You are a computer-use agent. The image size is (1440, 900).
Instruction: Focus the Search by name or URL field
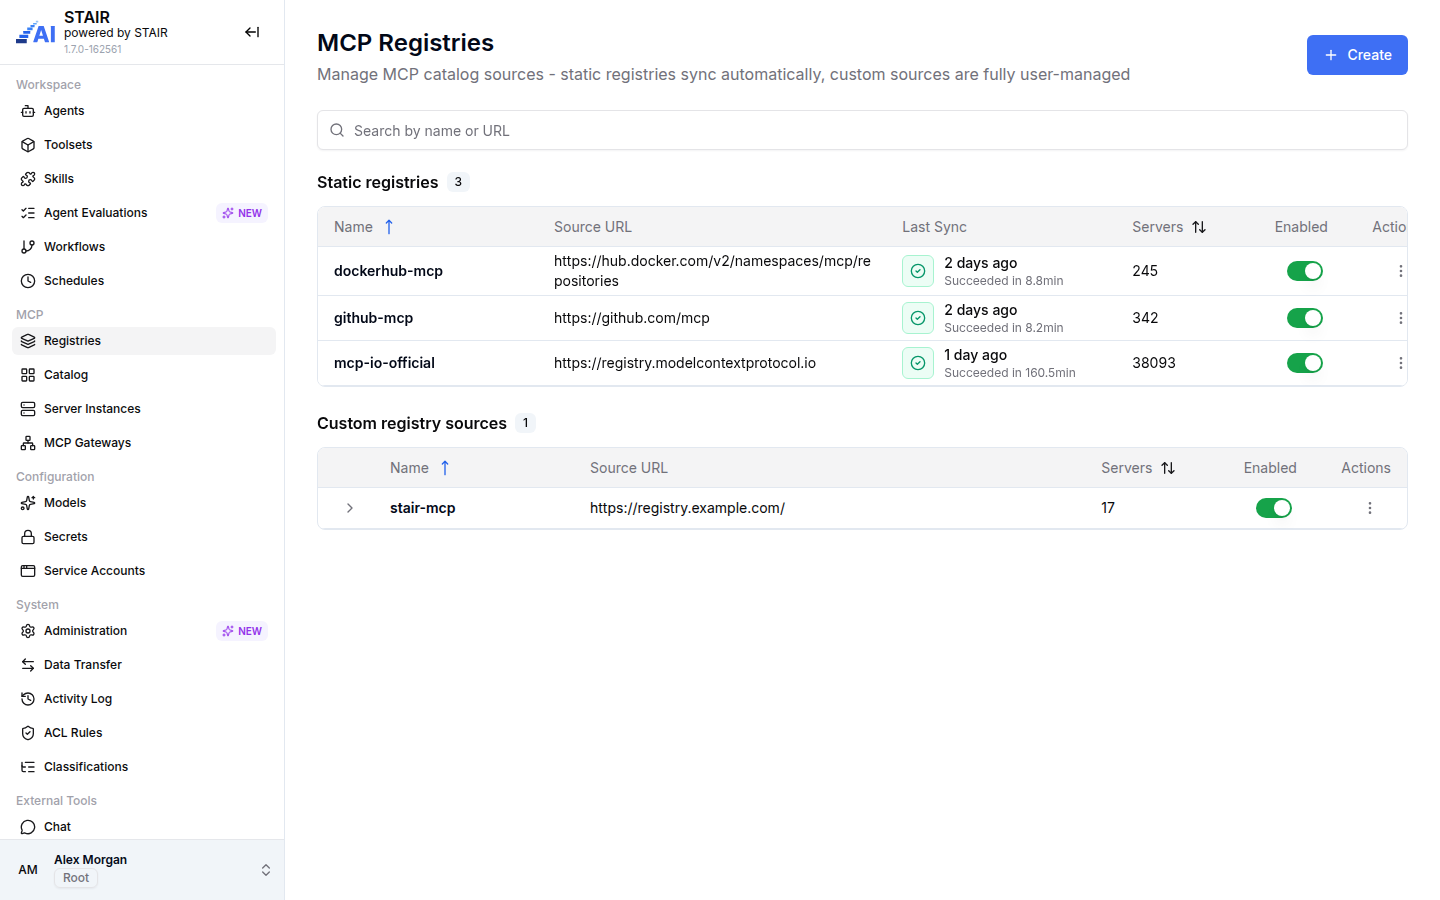tap(862, 130)
